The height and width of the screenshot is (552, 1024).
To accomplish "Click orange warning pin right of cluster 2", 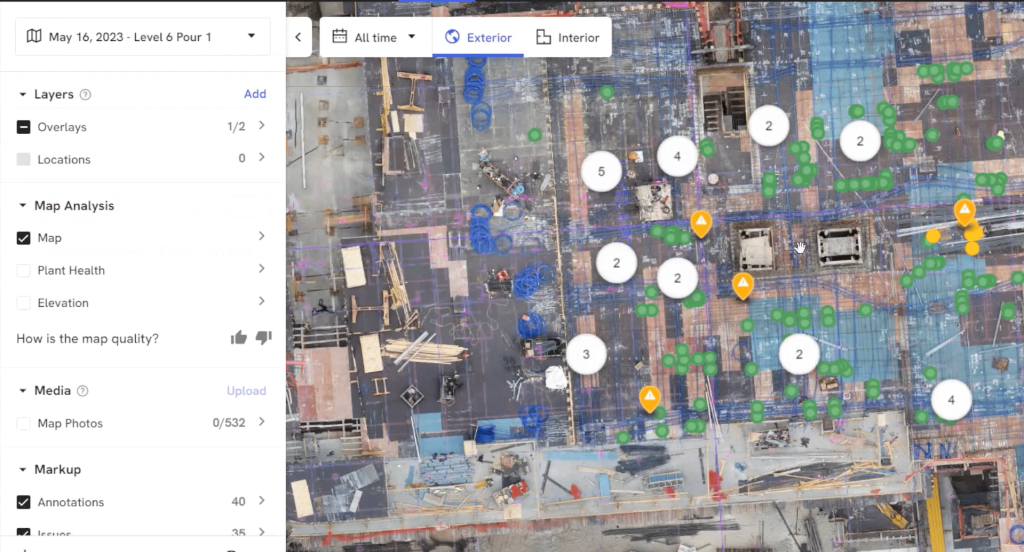I will tap(743, 285).
